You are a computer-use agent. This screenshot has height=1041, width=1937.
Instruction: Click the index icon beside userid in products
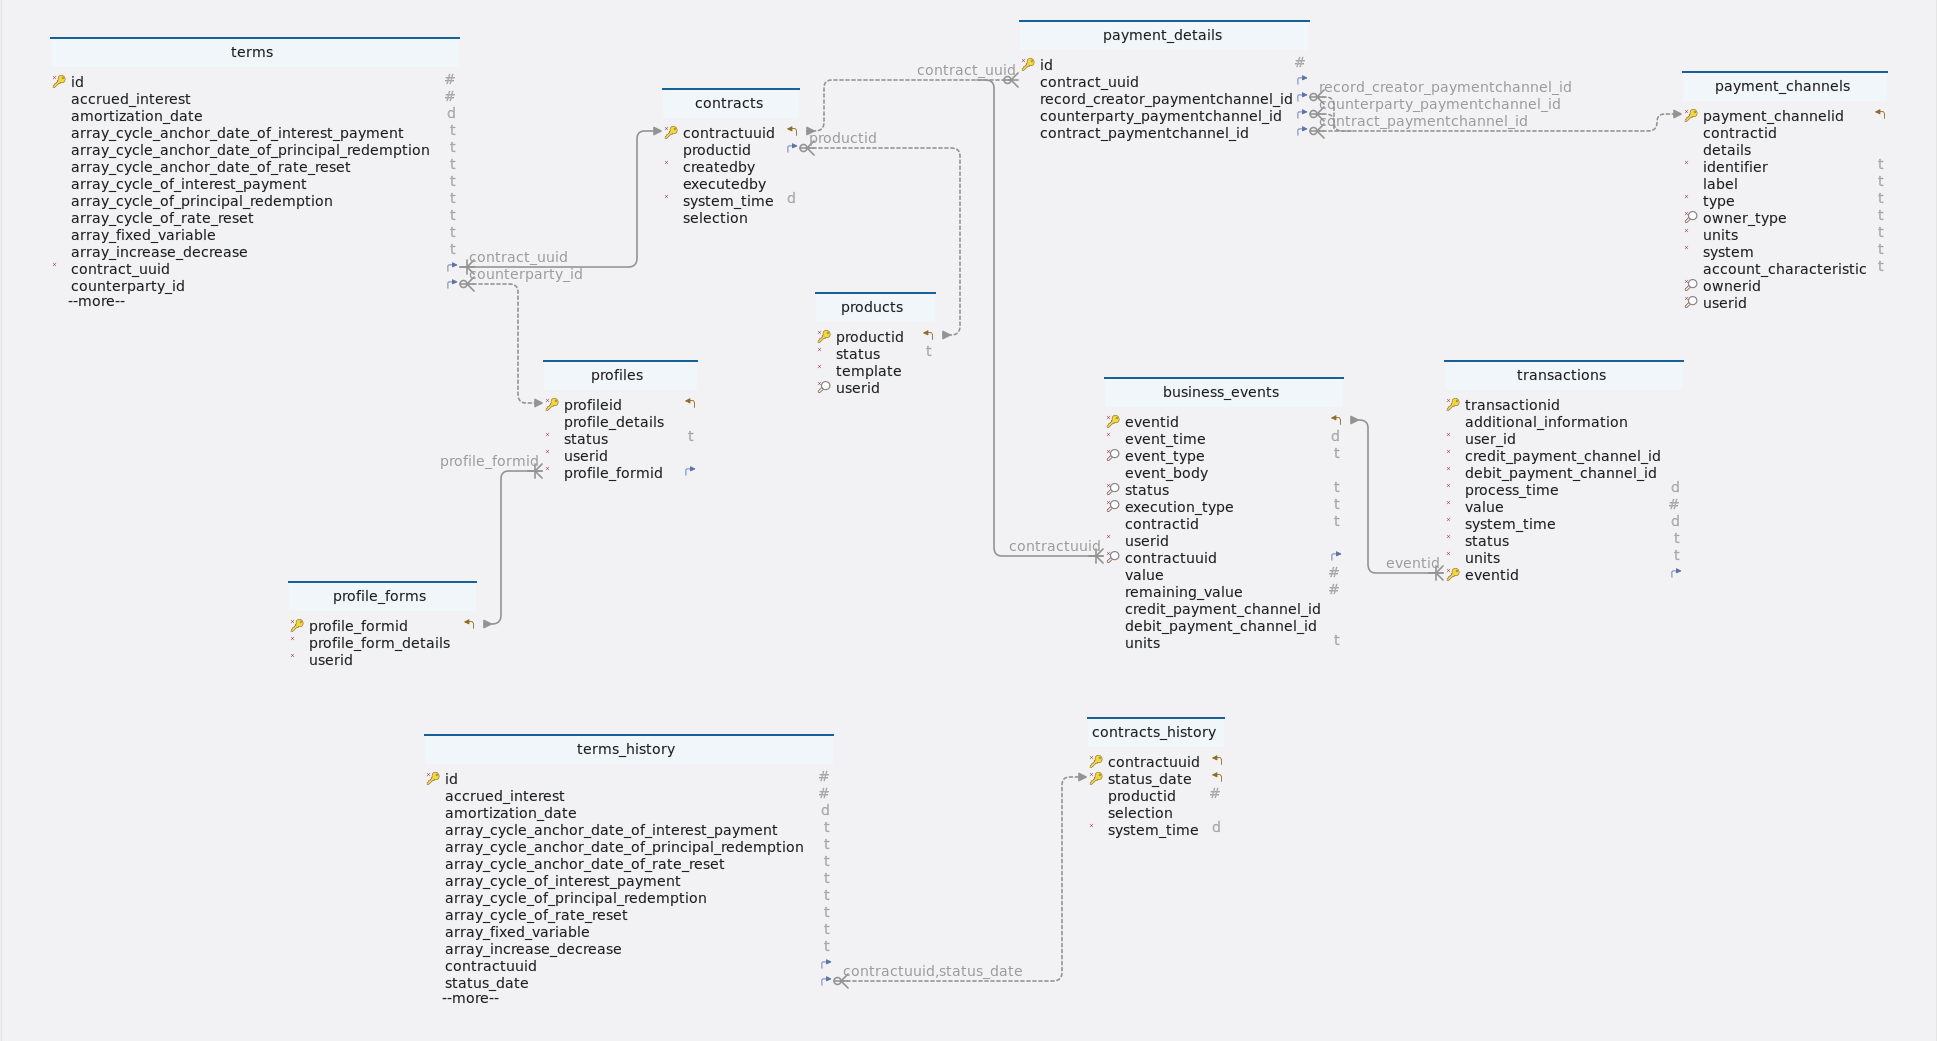click(824, 388)
